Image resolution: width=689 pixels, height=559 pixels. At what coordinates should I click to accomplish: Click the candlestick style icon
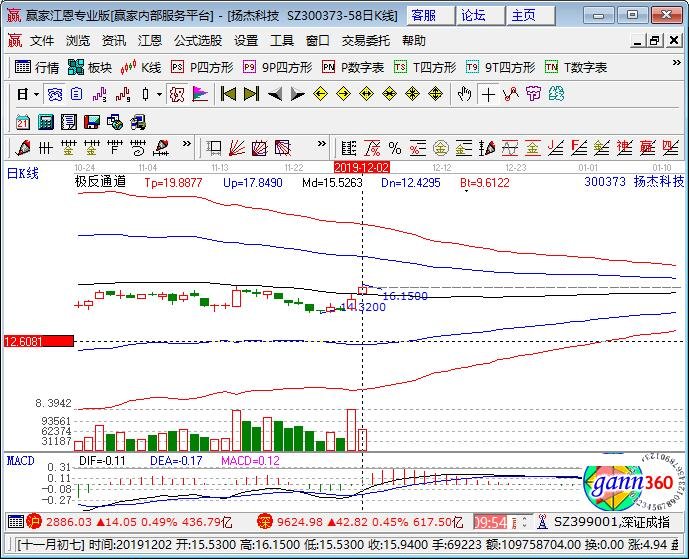pos(145,94)
